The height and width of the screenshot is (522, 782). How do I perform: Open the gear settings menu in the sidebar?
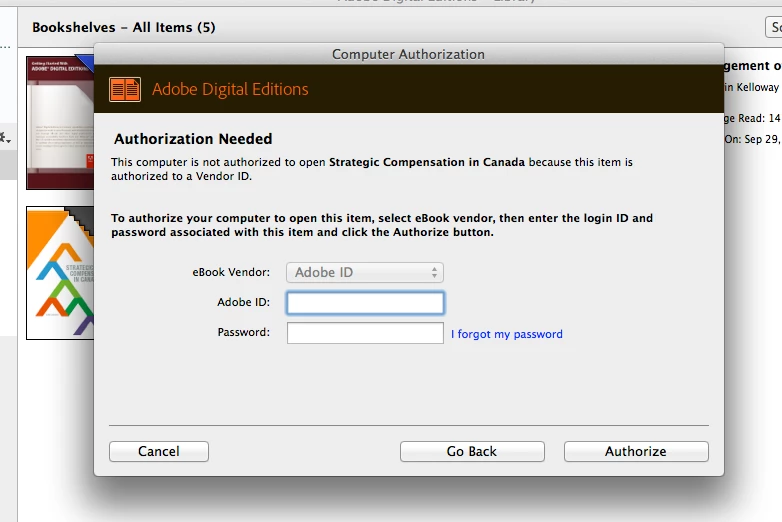(5, 138)
